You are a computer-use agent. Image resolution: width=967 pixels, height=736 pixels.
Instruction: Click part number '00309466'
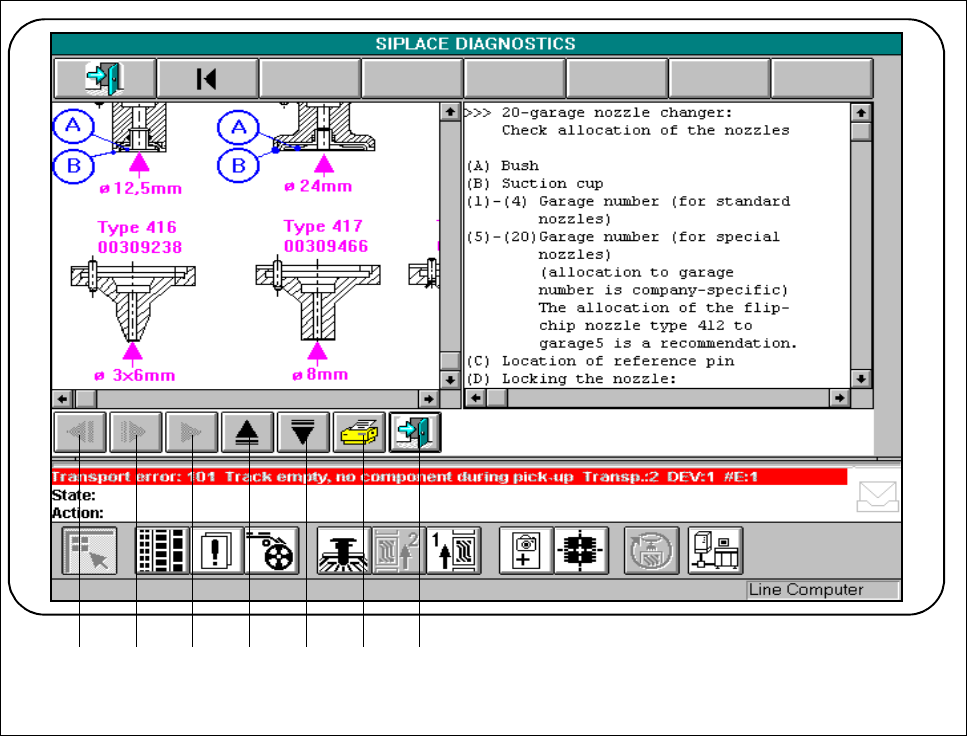[326, 246]
